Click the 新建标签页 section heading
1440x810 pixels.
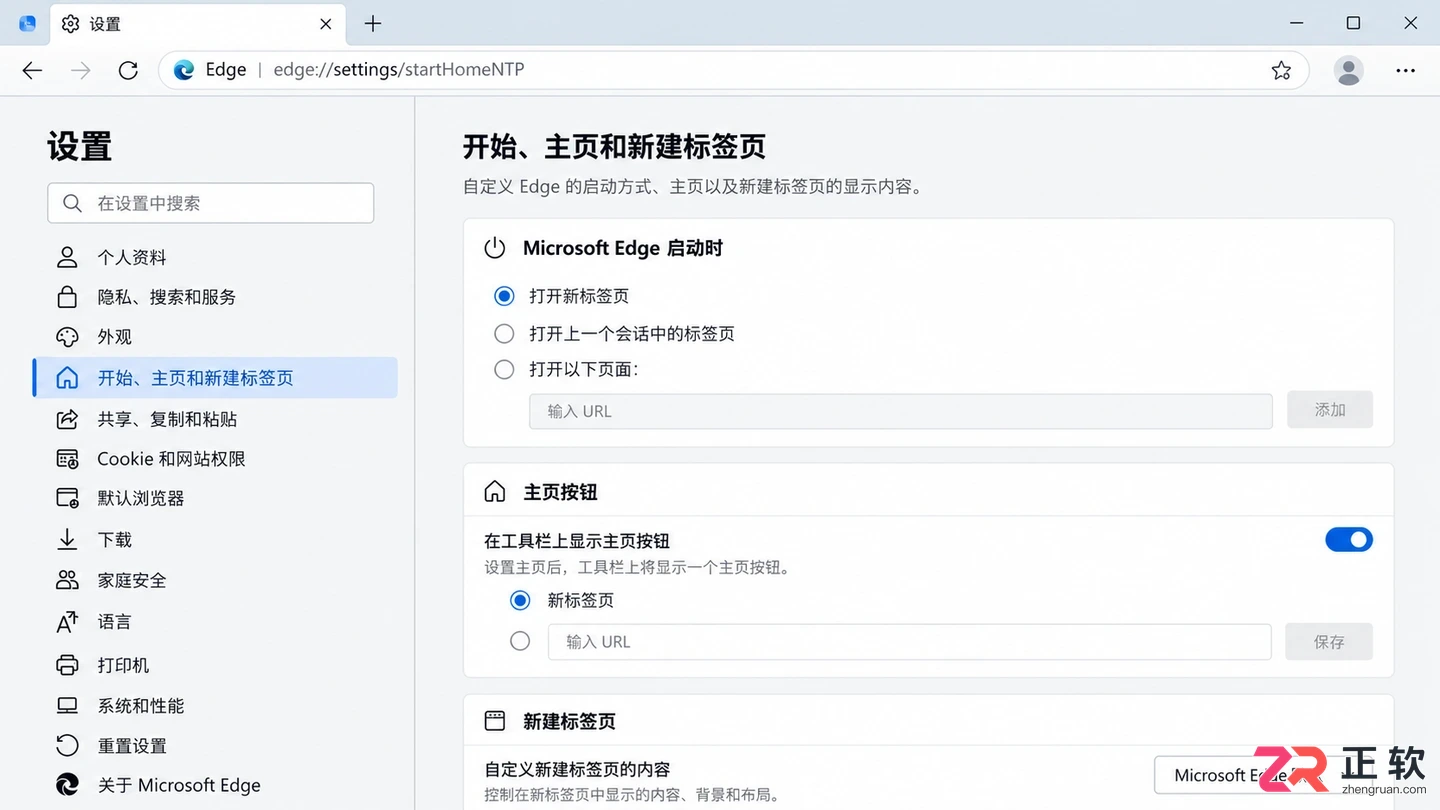click(x=569, y=721)
